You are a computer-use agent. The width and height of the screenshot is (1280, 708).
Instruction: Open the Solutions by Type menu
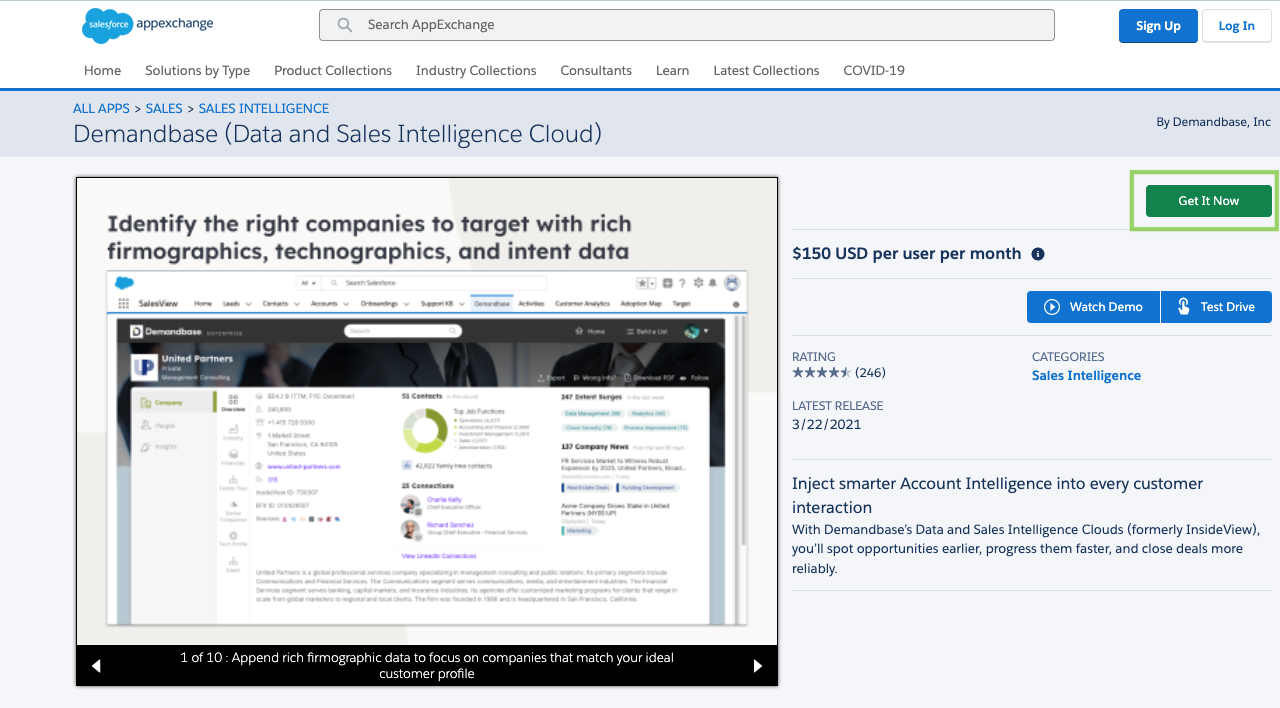click(x=197, y=70)
